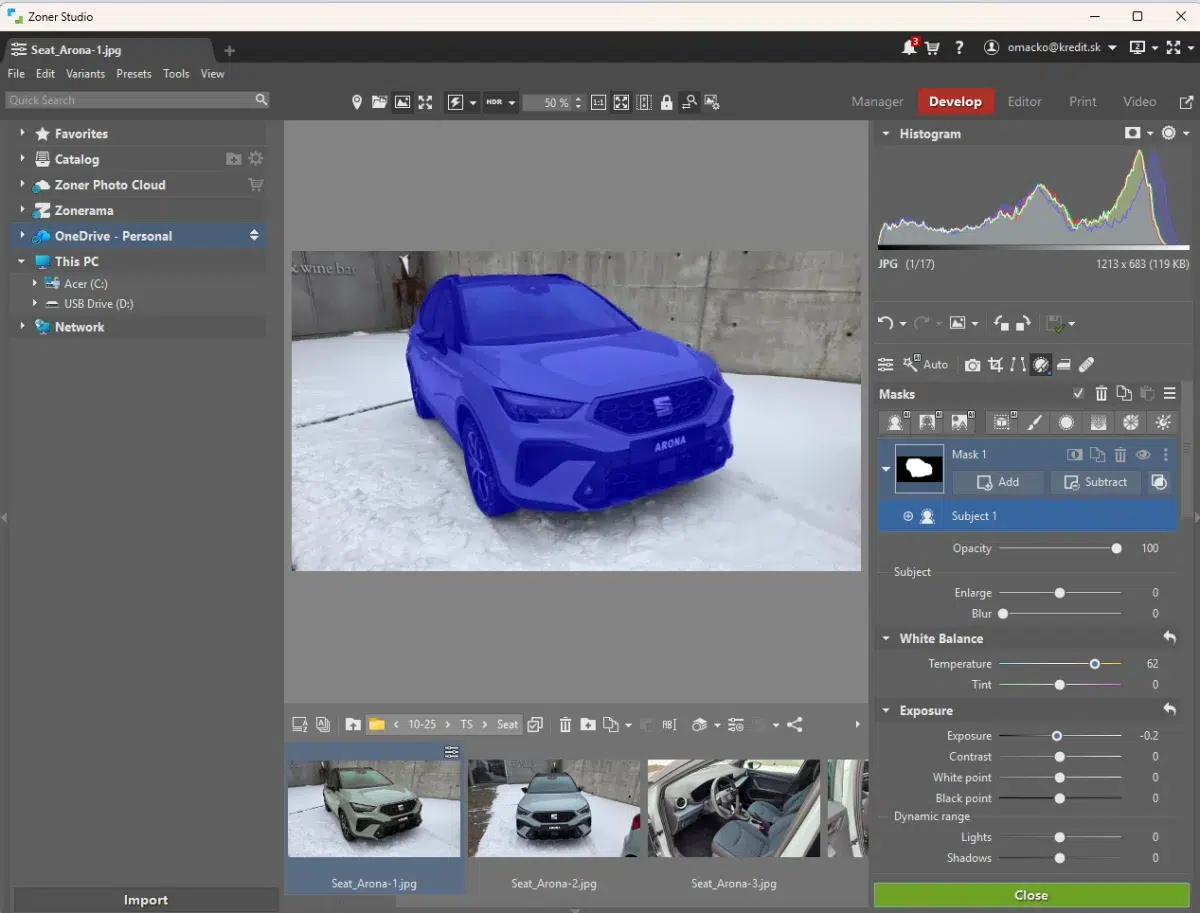The height and width of the screenshot is (913, 1200).
Task: Toggle the zoom lock padlock icon
Action: click(x=666, y=102)
